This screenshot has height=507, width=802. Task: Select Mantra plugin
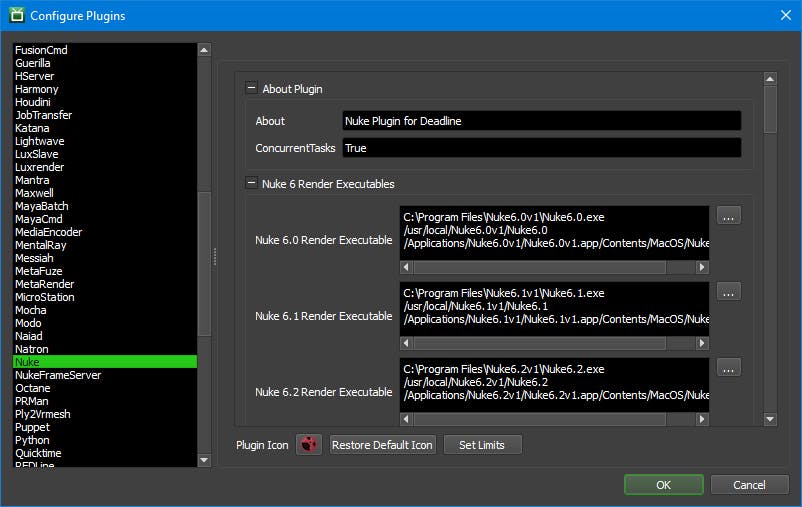[105, 180]
